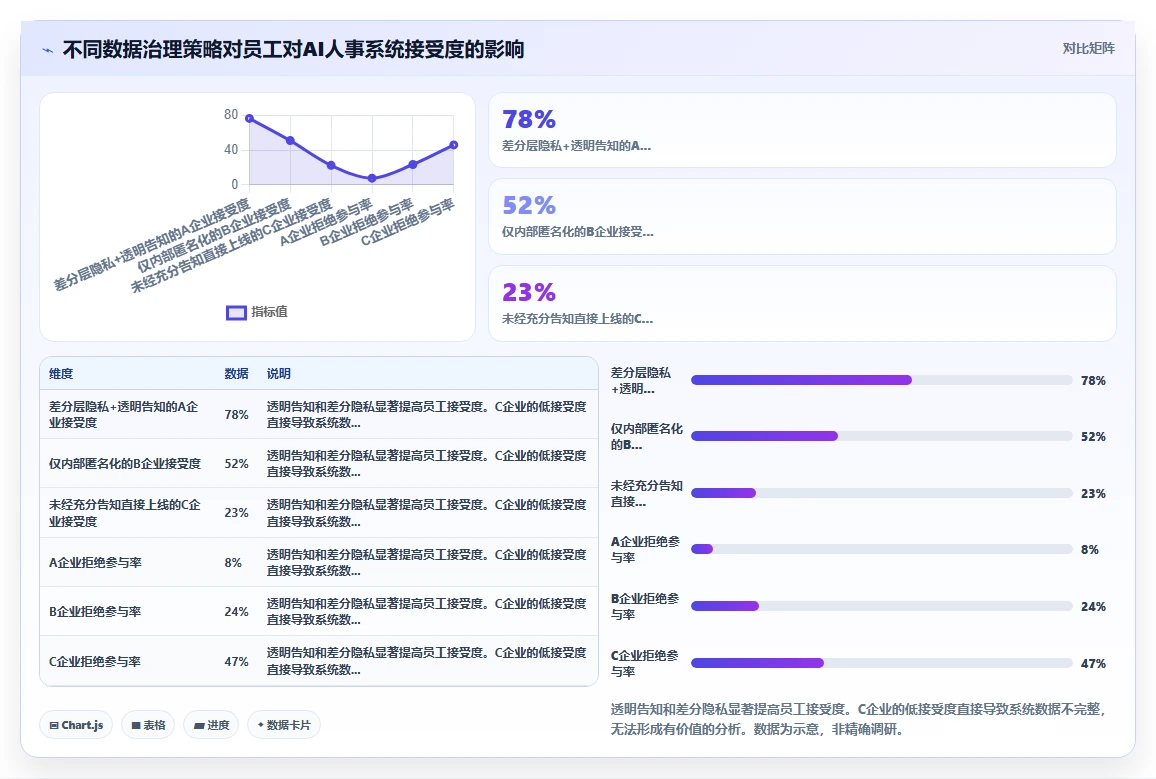The width and height of the screenshot is (1156, 779).
Task: Click the 表格 tag chip
Action: [x=148, y=725]
